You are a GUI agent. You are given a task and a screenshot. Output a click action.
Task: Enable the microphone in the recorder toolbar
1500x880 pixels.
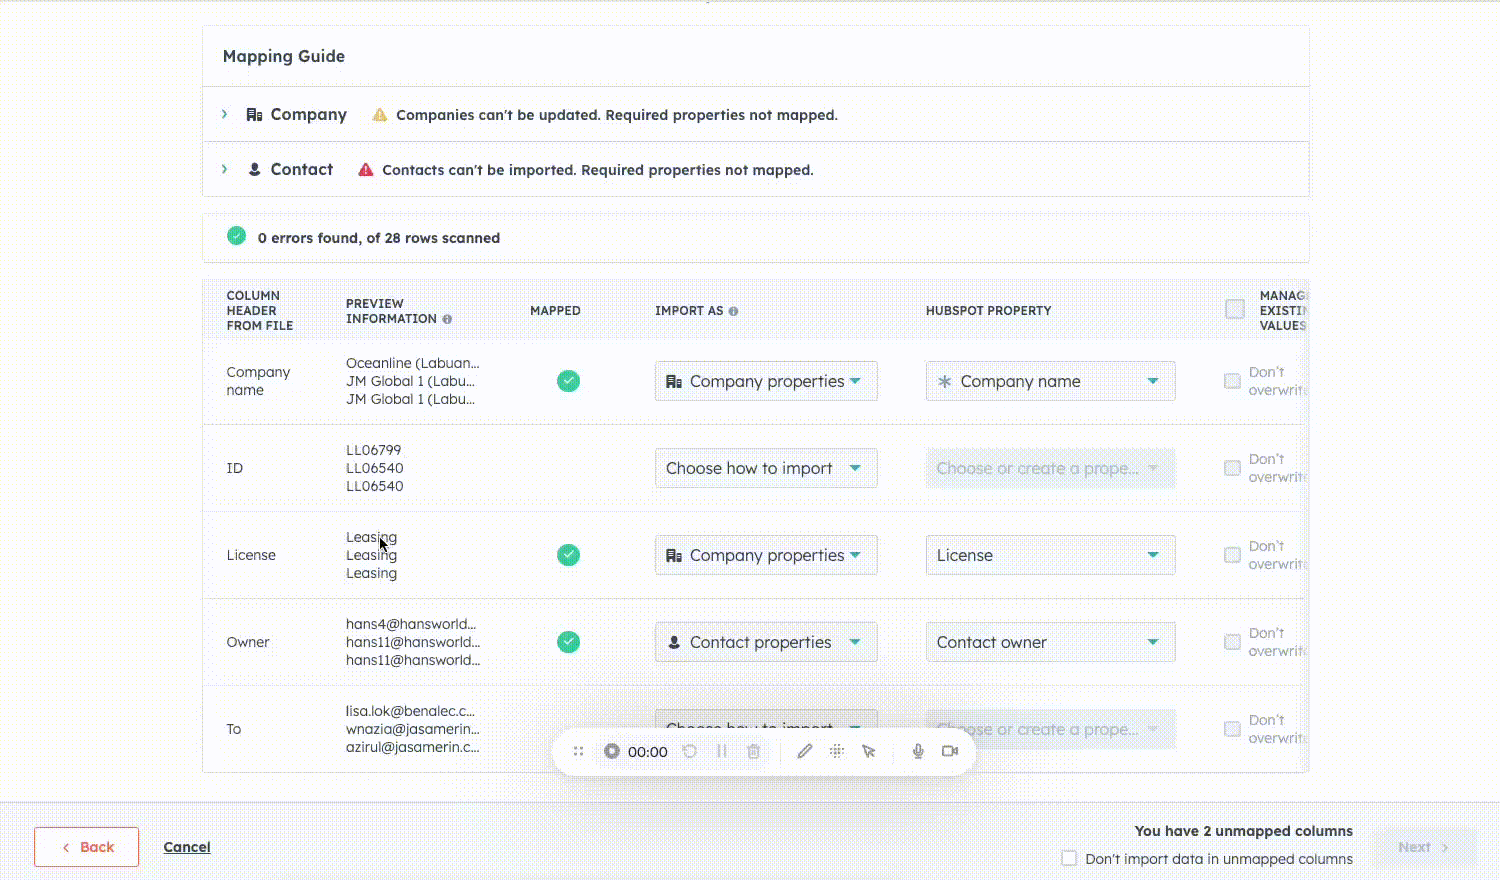917,751
